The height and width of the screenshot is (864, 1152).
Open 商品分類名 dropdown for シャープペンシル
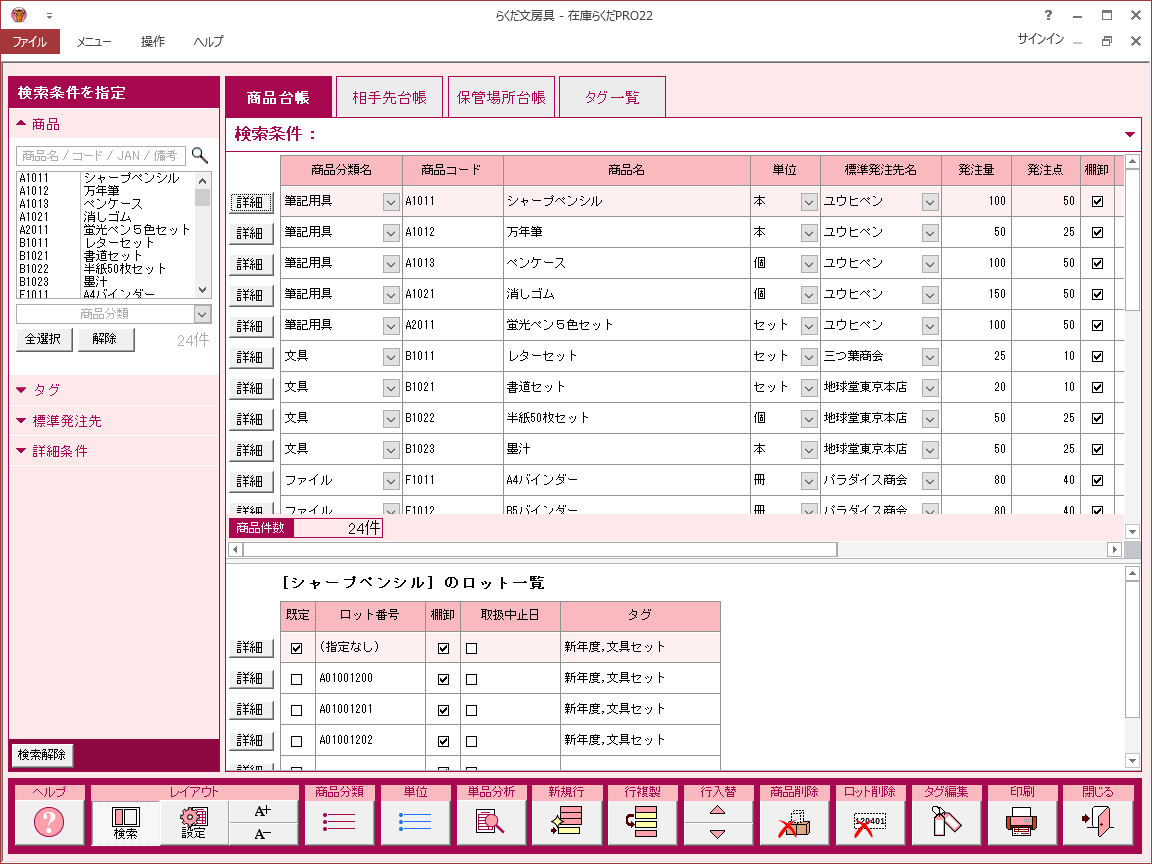(x=391, y=202)
